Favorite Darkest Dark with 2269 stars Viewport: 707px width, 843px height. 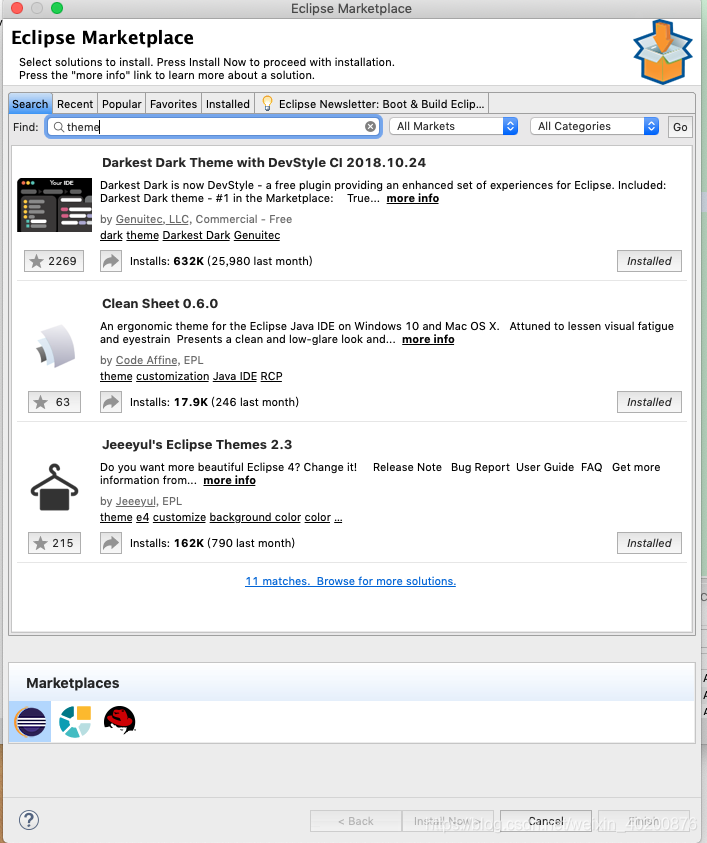click(x=54, y=261)
